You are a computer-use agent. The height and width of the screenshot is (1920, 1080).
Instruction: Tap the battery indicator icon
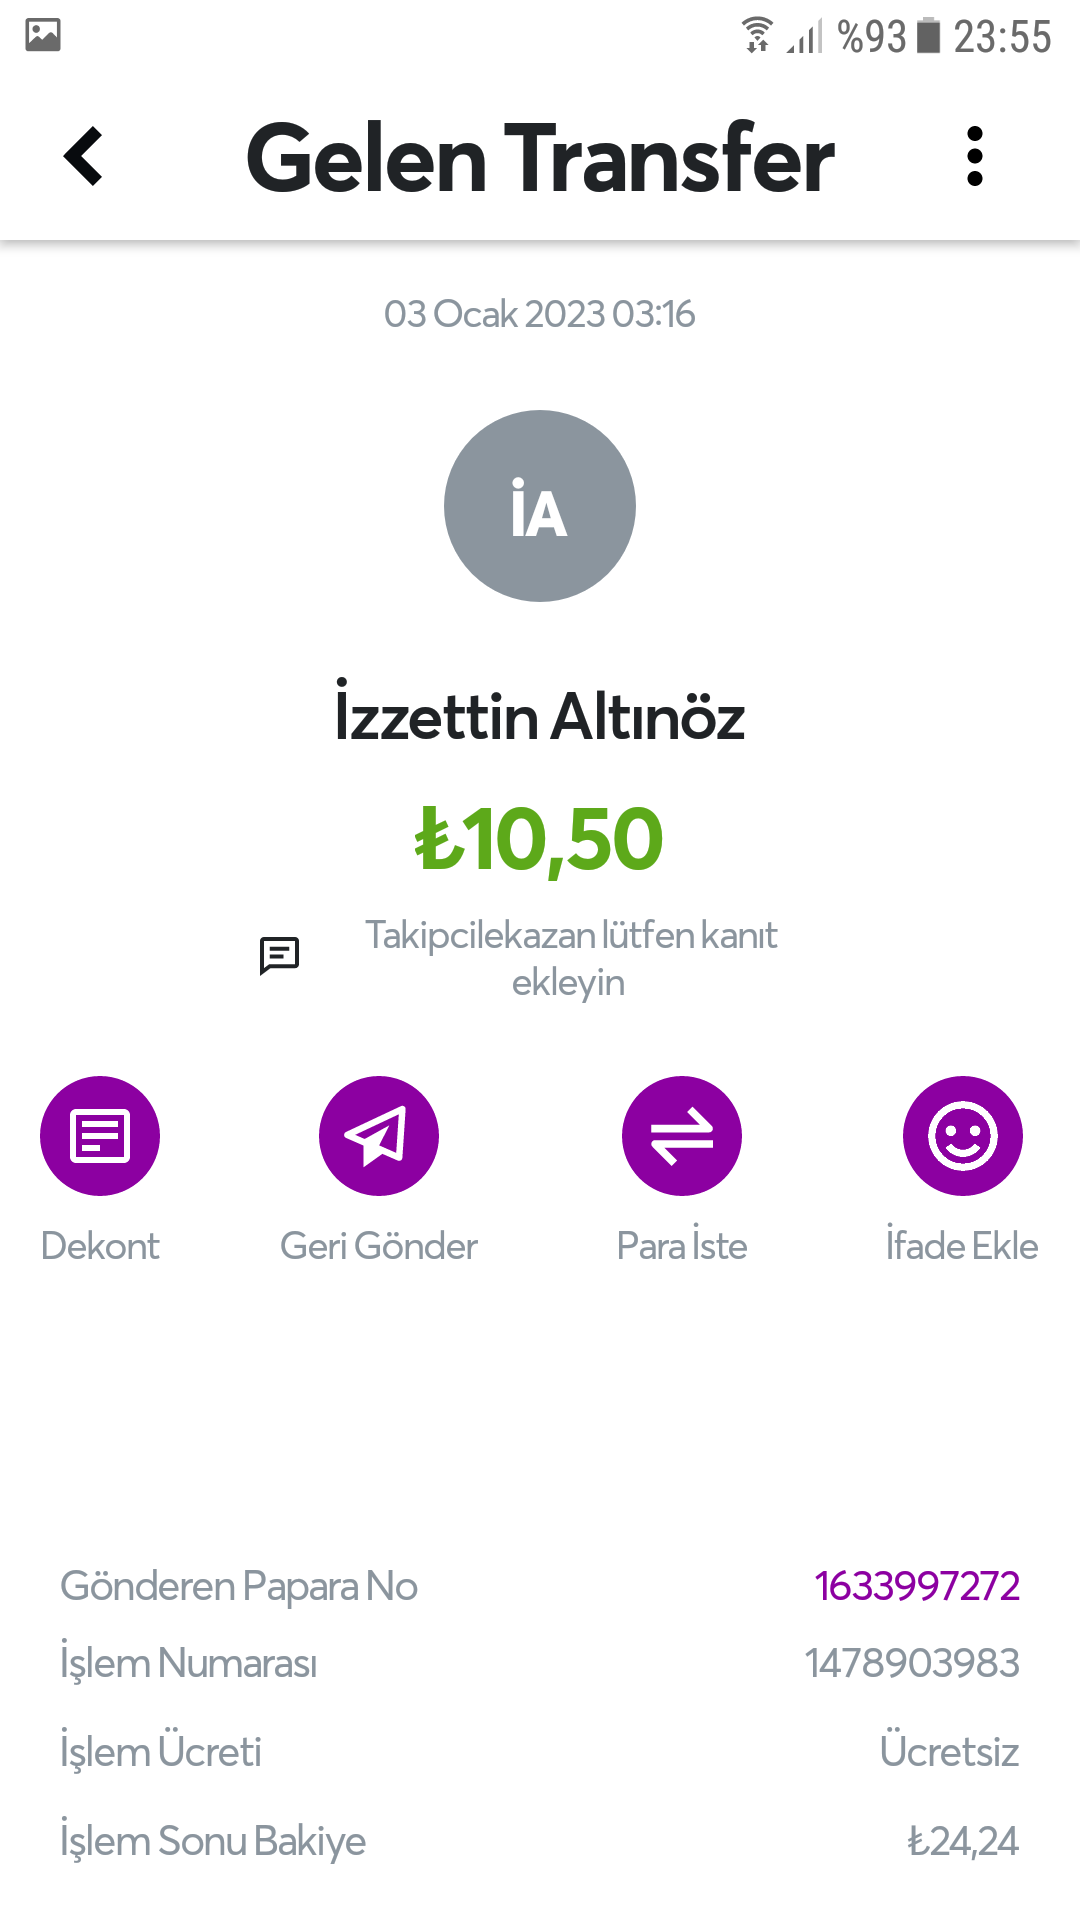coord(929,35)
